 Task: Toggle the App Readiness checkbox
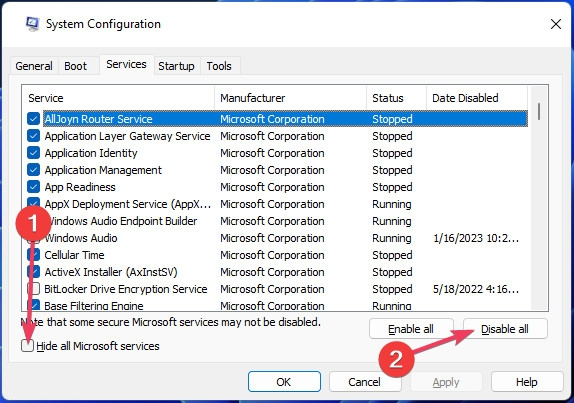point(33,187)
